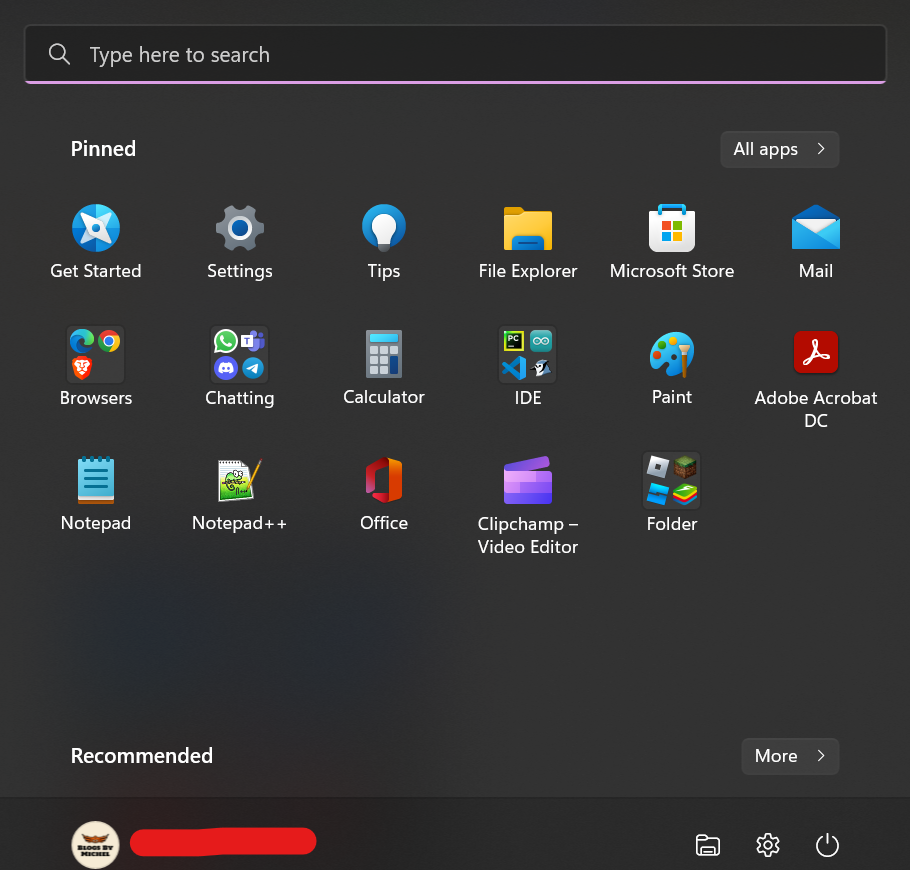Click the All apps button

click(x=779, y=149)
